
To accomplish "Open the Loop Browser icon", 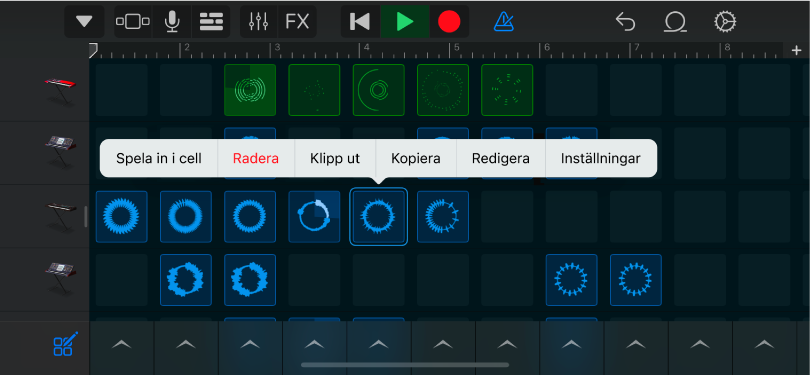I will click(675, 22).
